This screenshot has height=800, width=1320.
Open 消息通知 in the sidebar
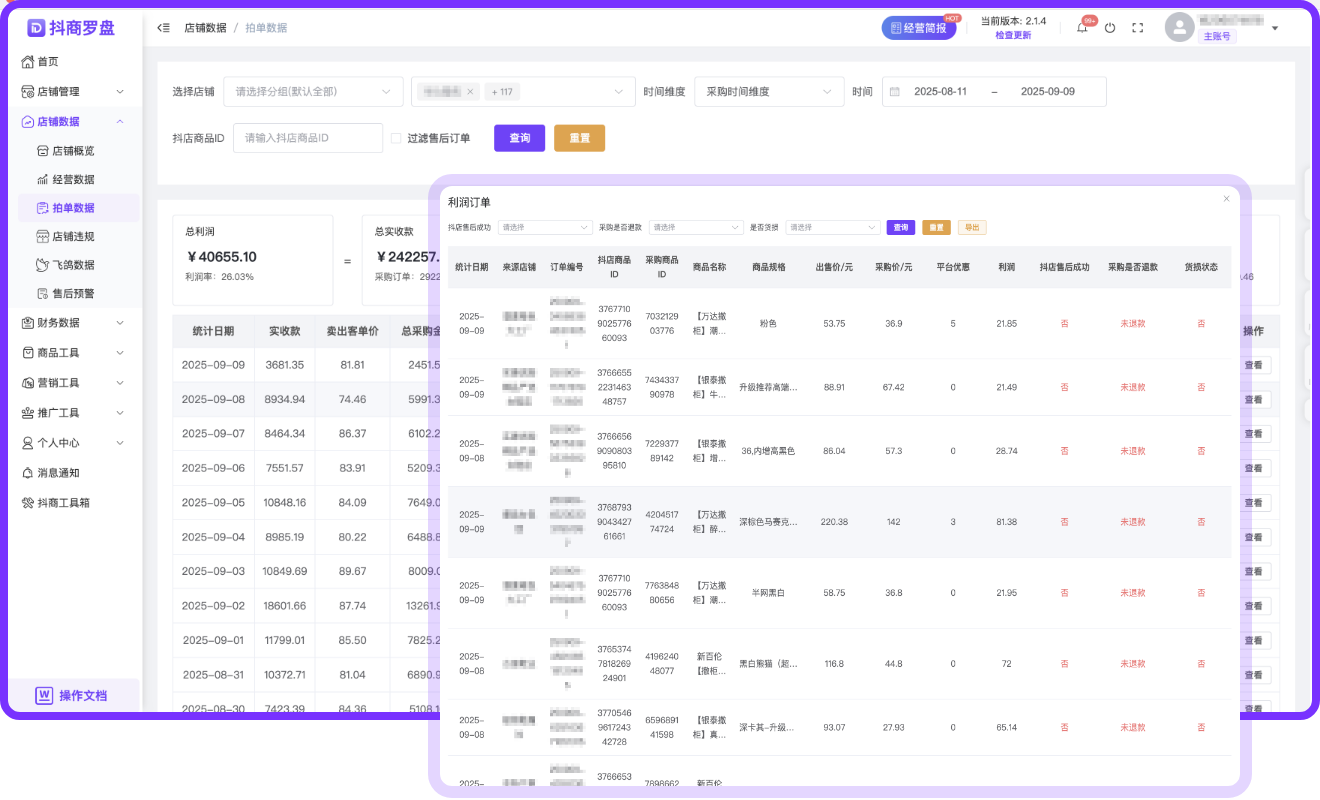58,473
